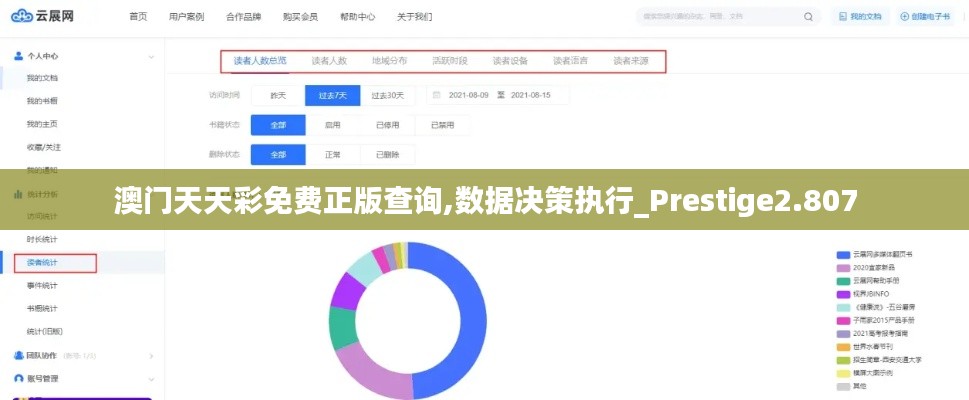The height and width of the screenshot is (400, 969).
Task: Click the start date 2021-08-09 field
Action: 468,95
